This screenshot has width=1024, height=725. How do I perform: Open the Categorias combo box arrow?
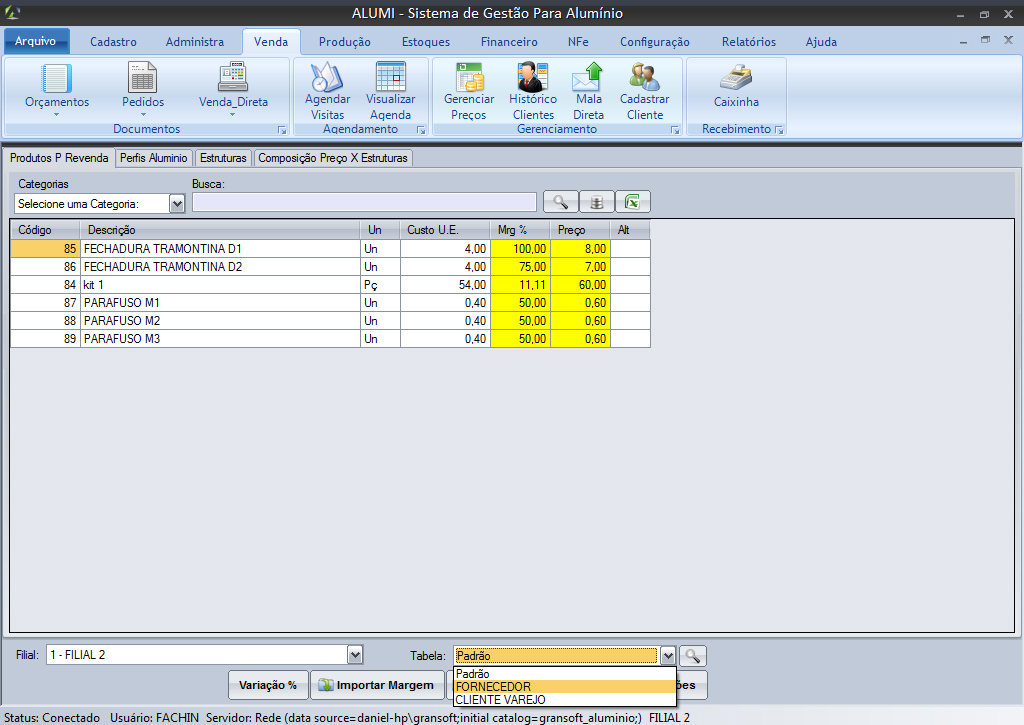point(177,204)
